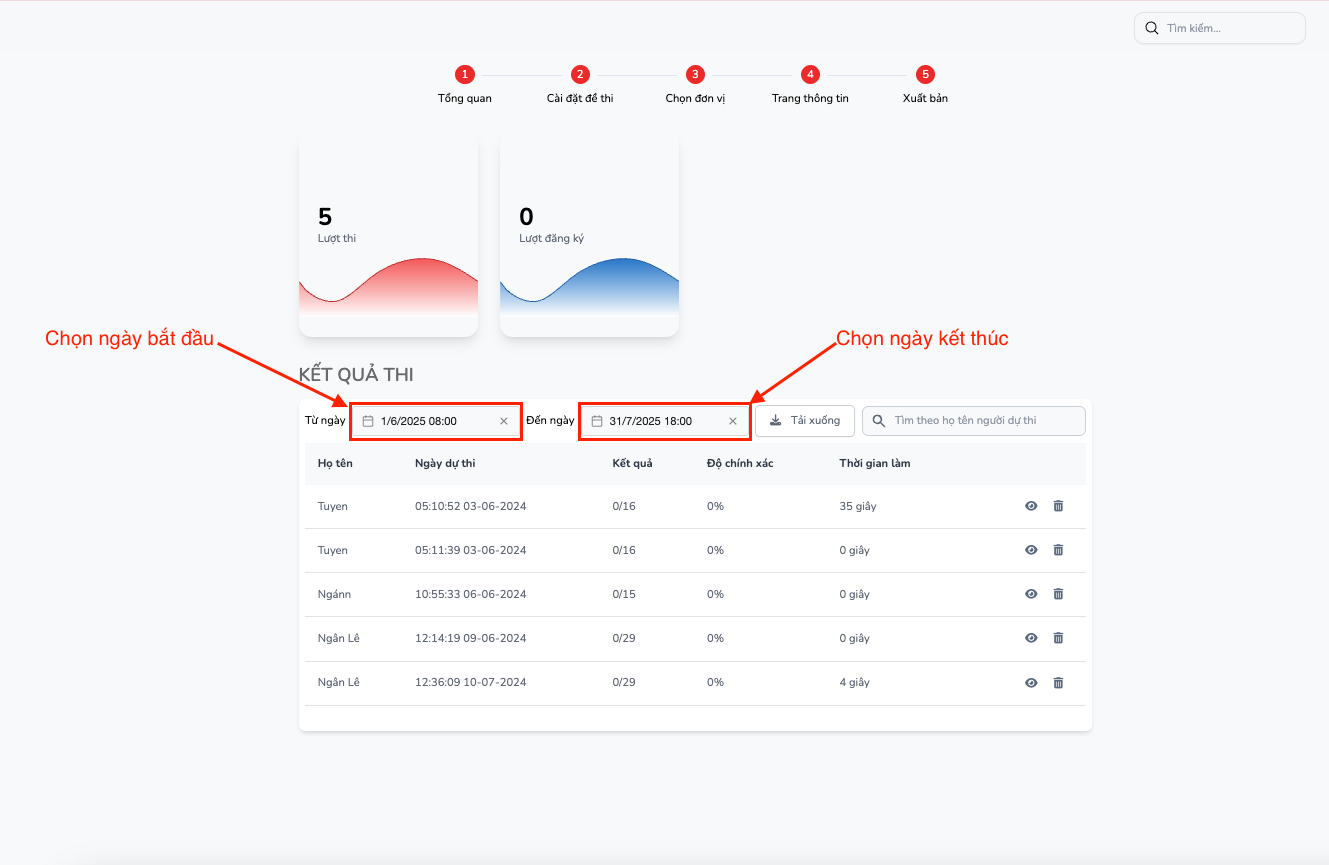Go to step 5 Xuất bản

pos(925,75)
